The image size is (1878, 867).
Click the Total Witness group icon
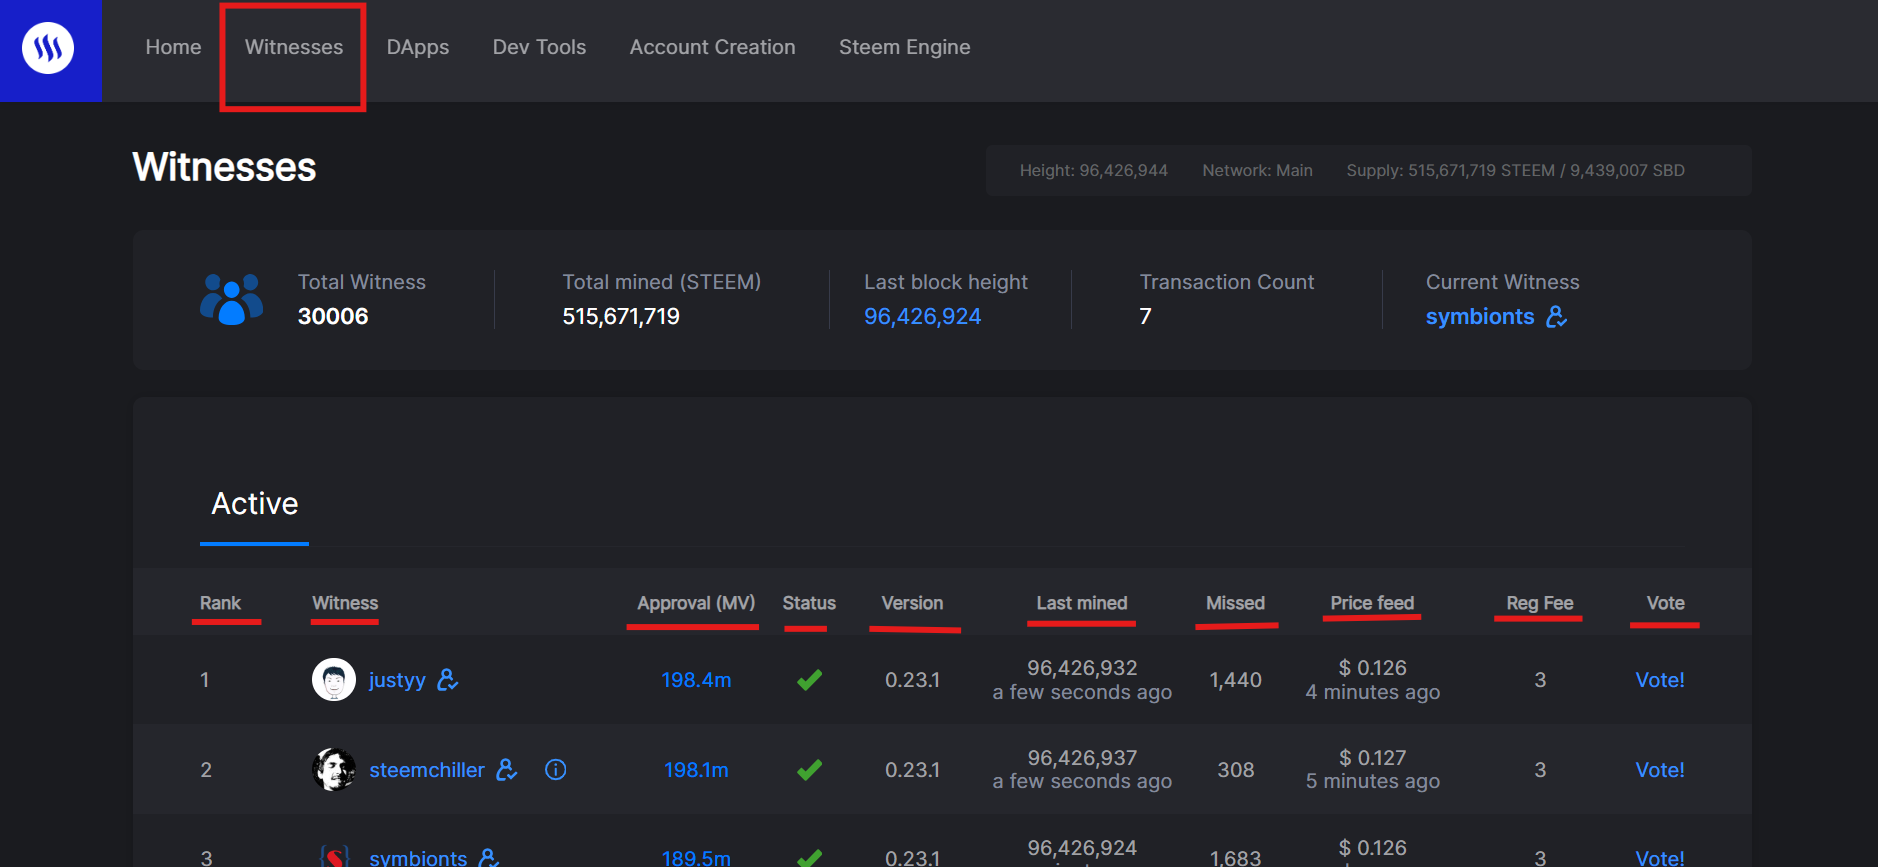coord(231,299)
